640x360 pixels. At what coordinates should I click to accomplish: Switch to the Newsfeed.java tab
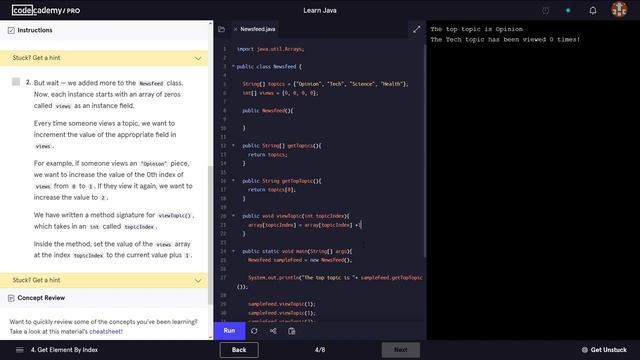pyautogui.click(x=258, y=29)
